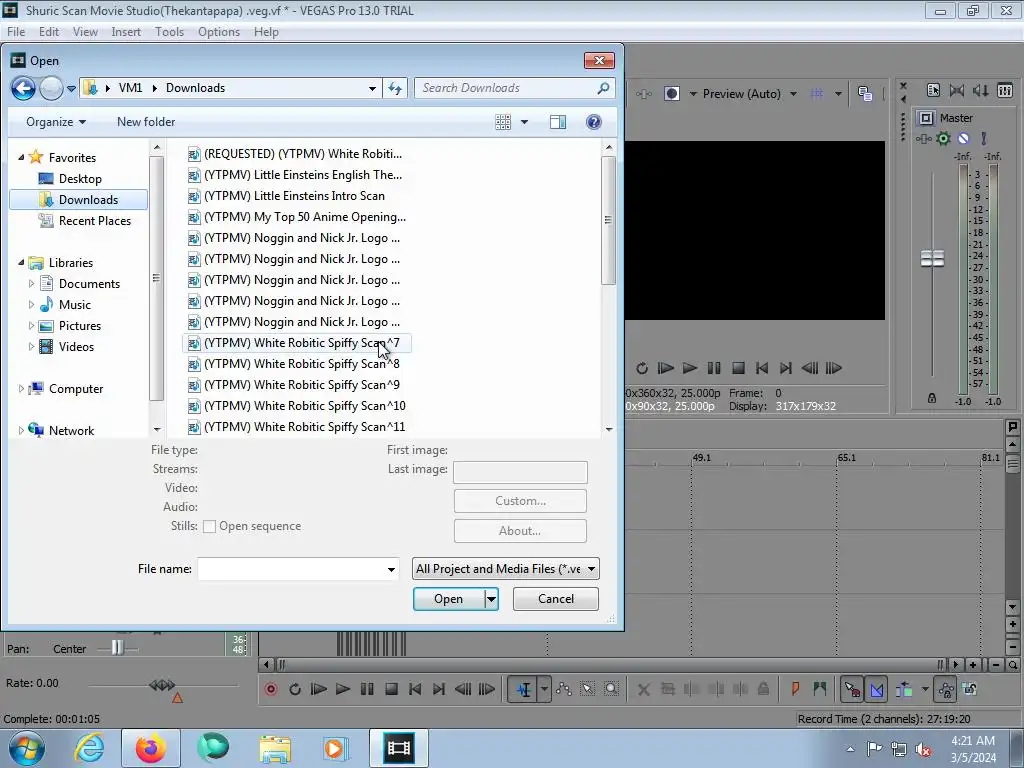Click the Insert Region icon

pos(820,689)
